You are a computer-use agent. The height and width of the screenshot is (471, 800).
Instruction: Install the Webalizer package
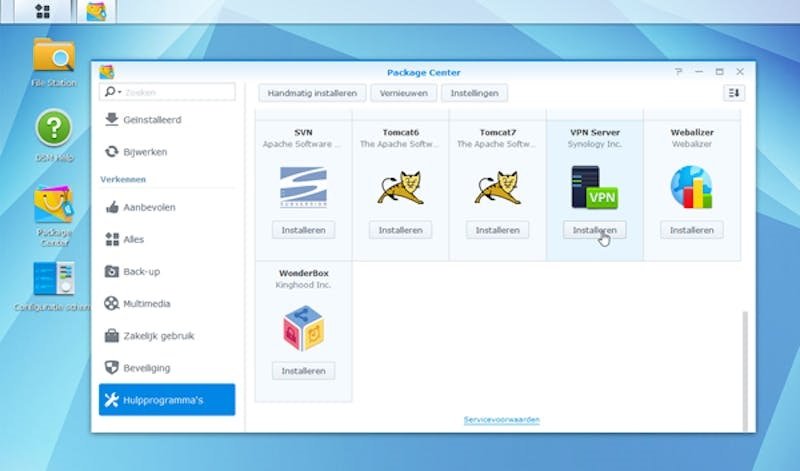(691, 230)
